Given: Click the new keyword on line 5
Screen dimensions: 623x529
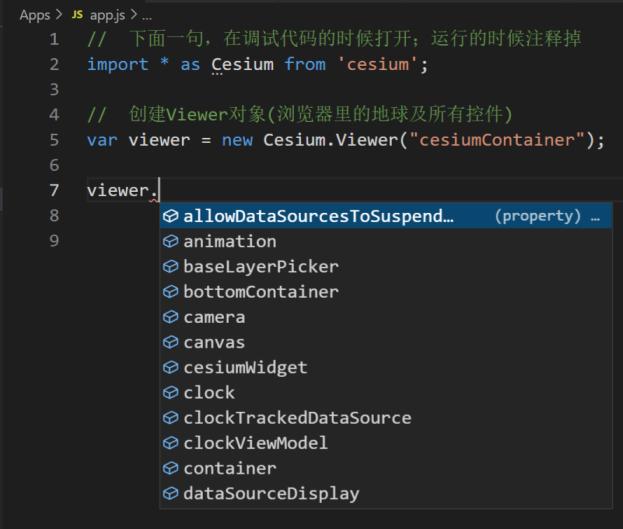Looking at the screenshot, I should tap(237, 140).
